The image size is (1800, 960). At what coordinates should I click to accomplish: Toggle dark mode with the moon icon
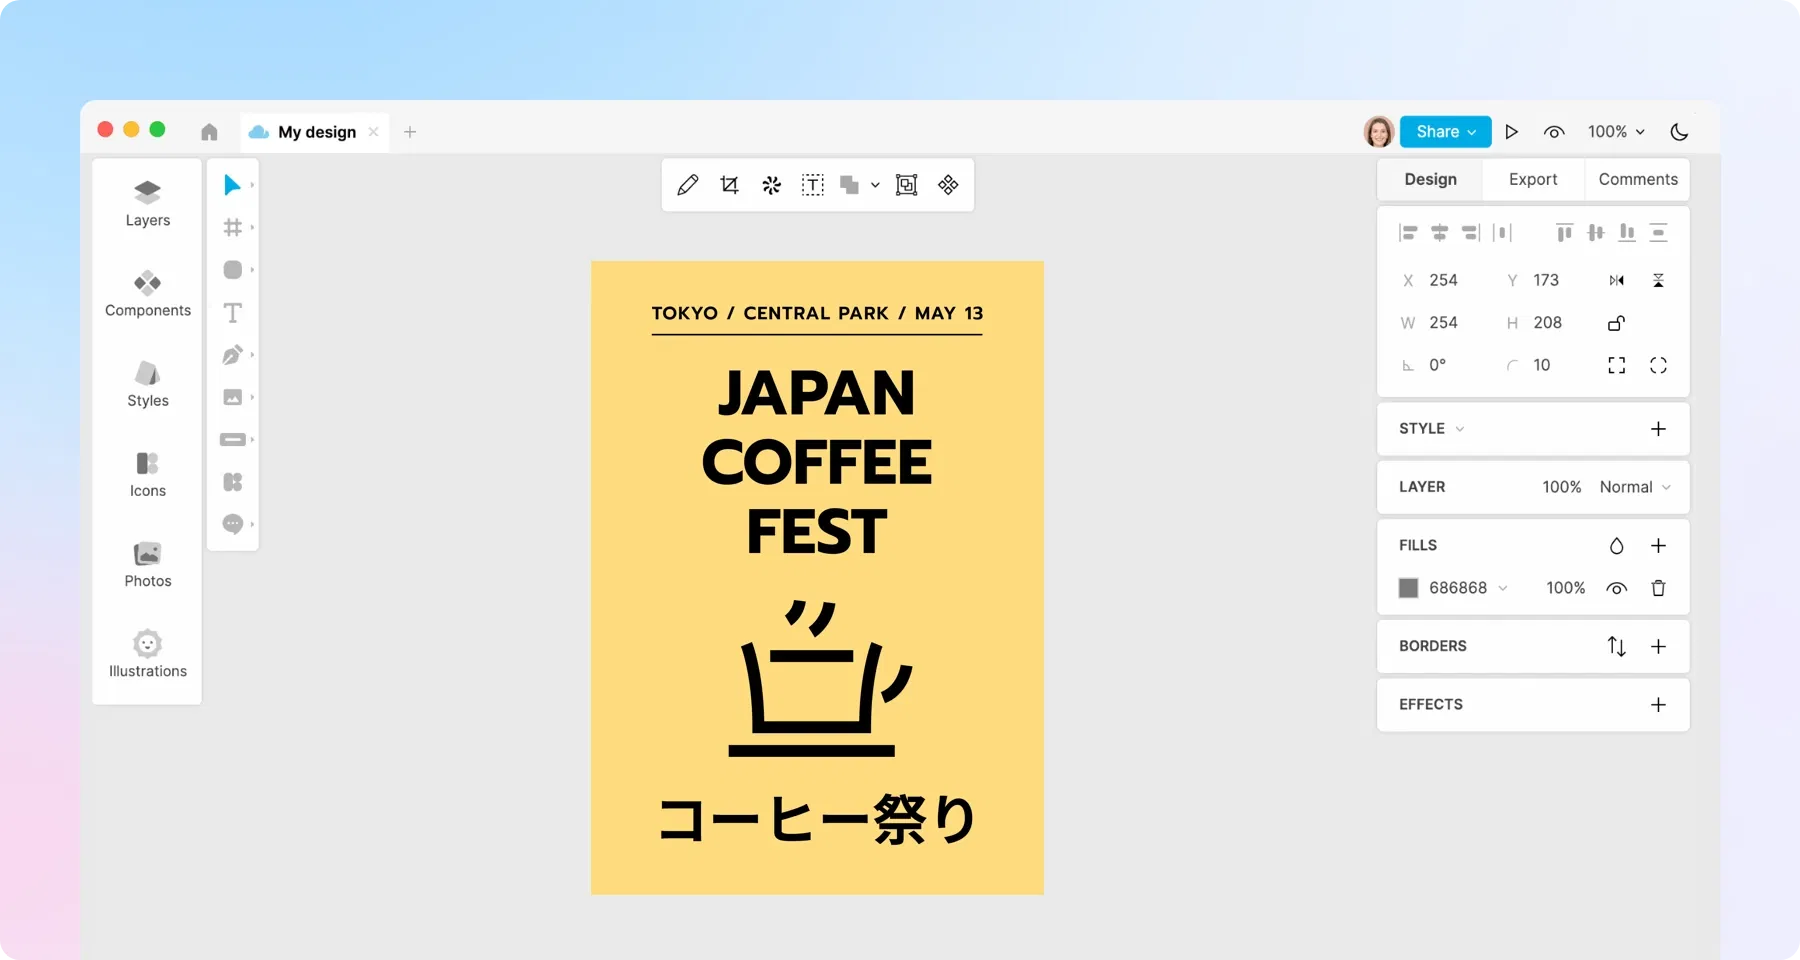tap(1679, 132)
